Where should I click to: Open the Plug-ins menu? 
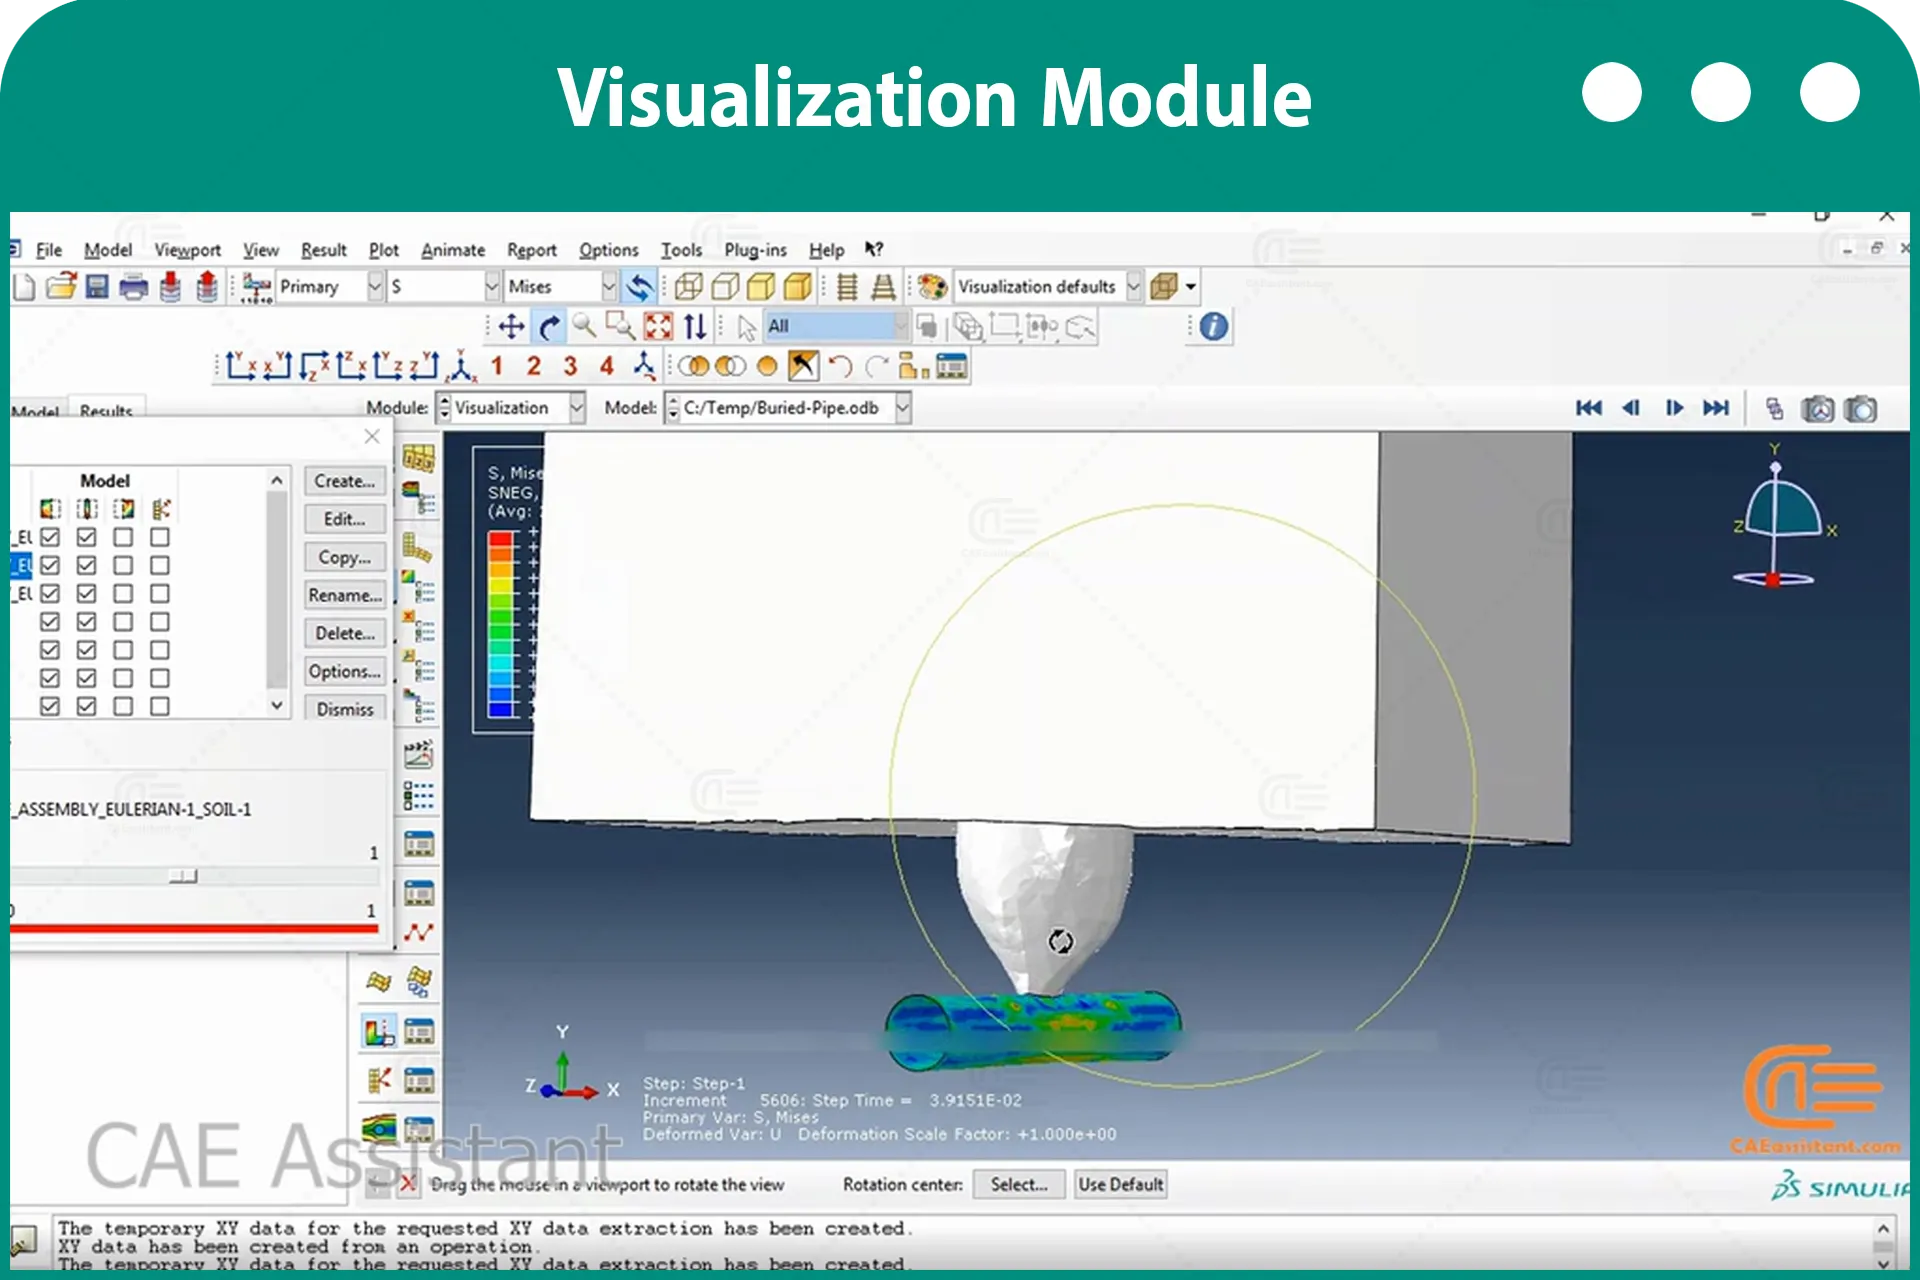click(755, 249)
